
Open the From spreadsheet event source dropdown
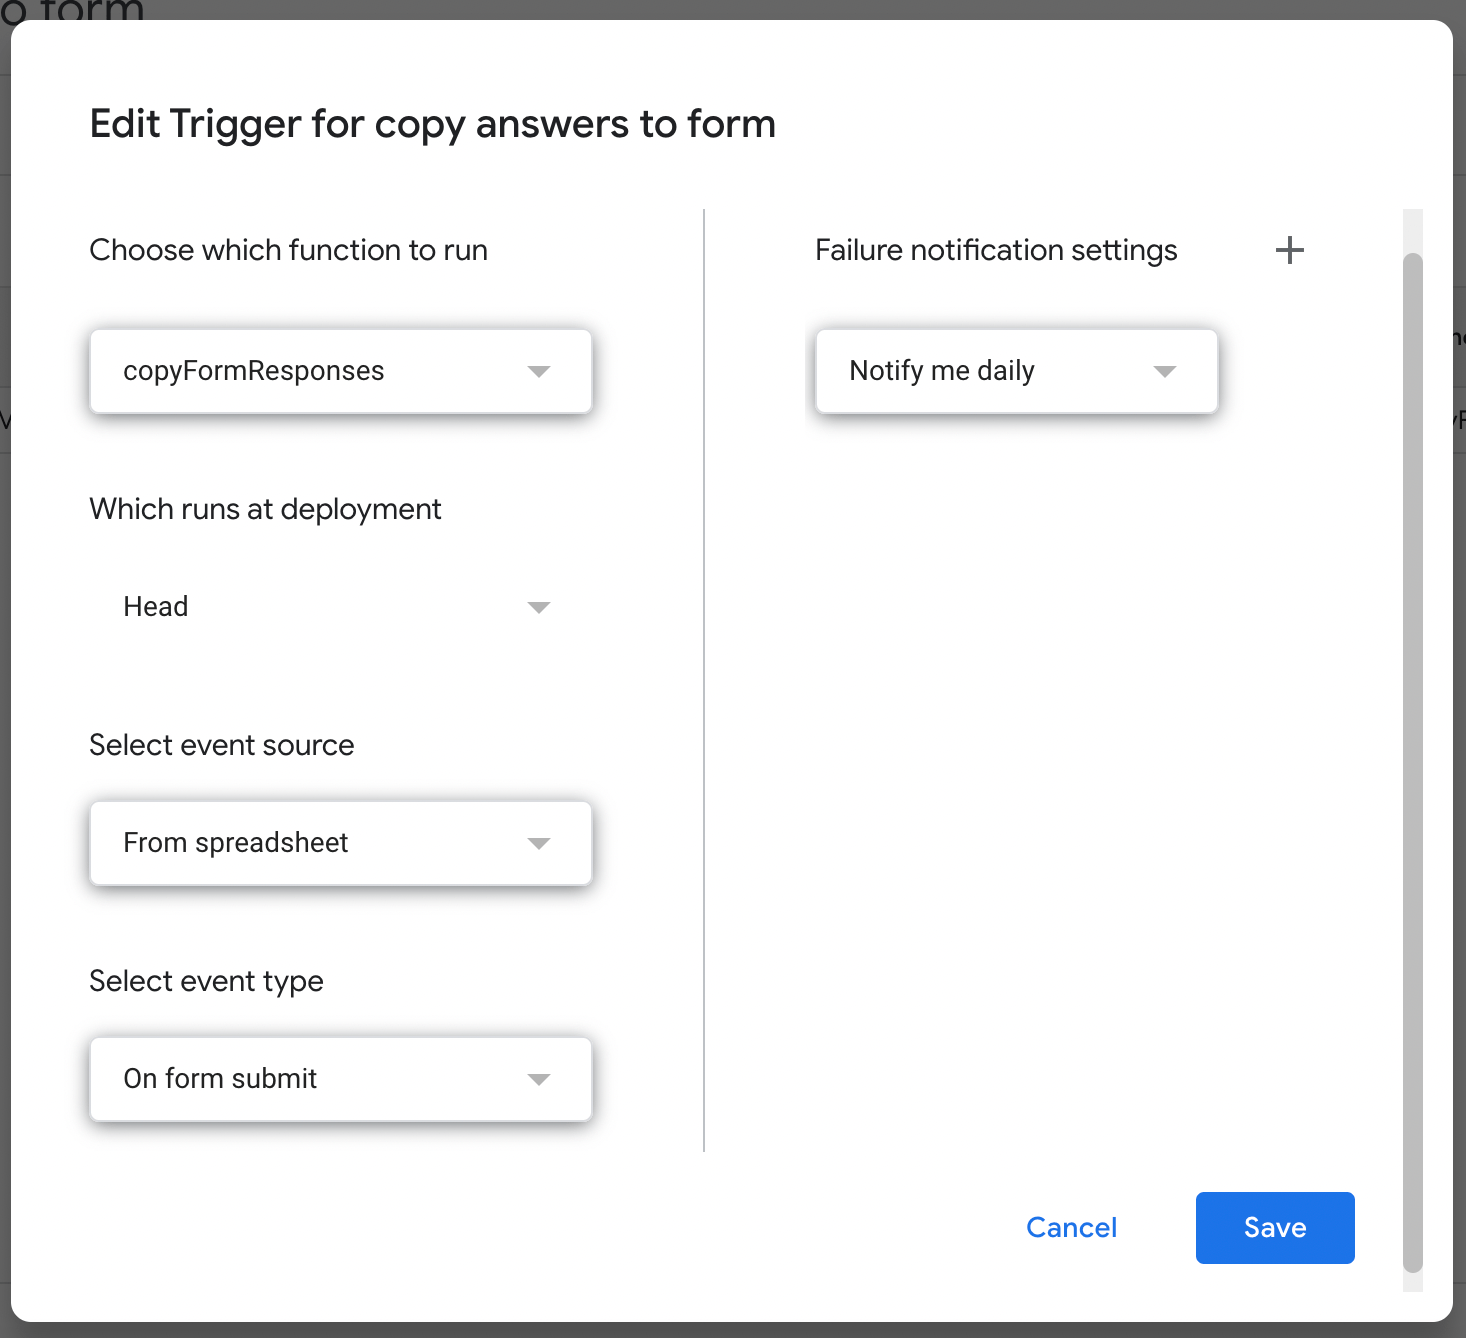pos(340,843)
